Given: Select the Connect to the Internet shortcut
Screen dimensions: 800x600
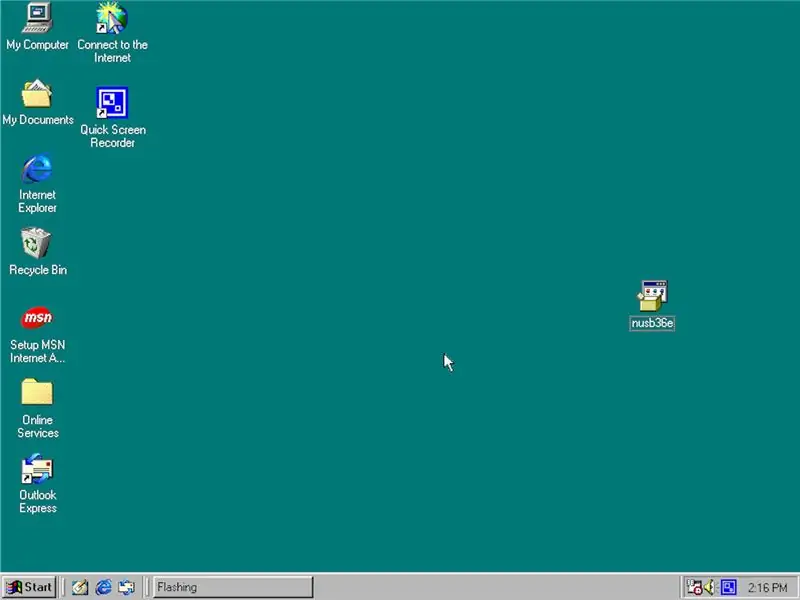Looking at the screenshot, I should click(112, 18).
